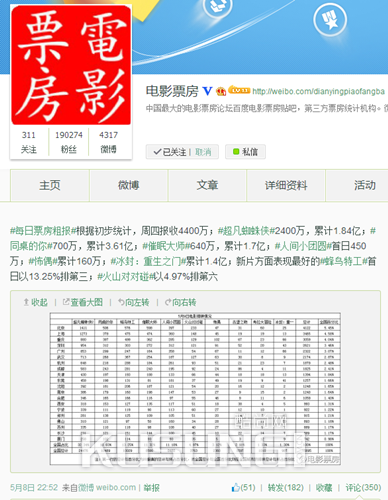The image size is (388, 500).
Task: Open the 详细资料 tab
Action: click(x=286, y=185)
